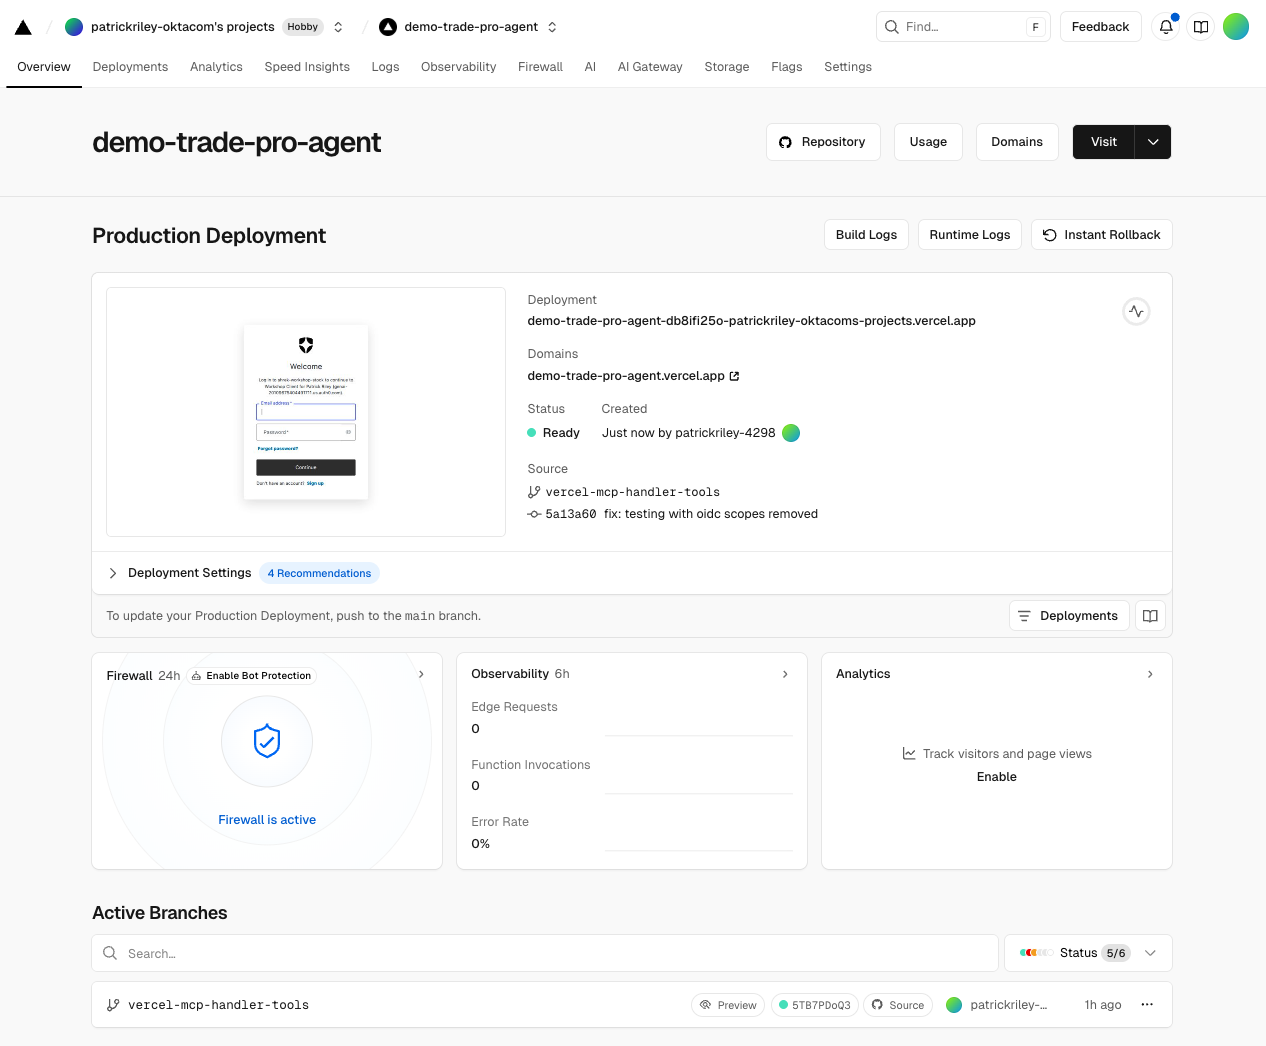
Task: Open the notifications bell
Action: pos(1166,27)
